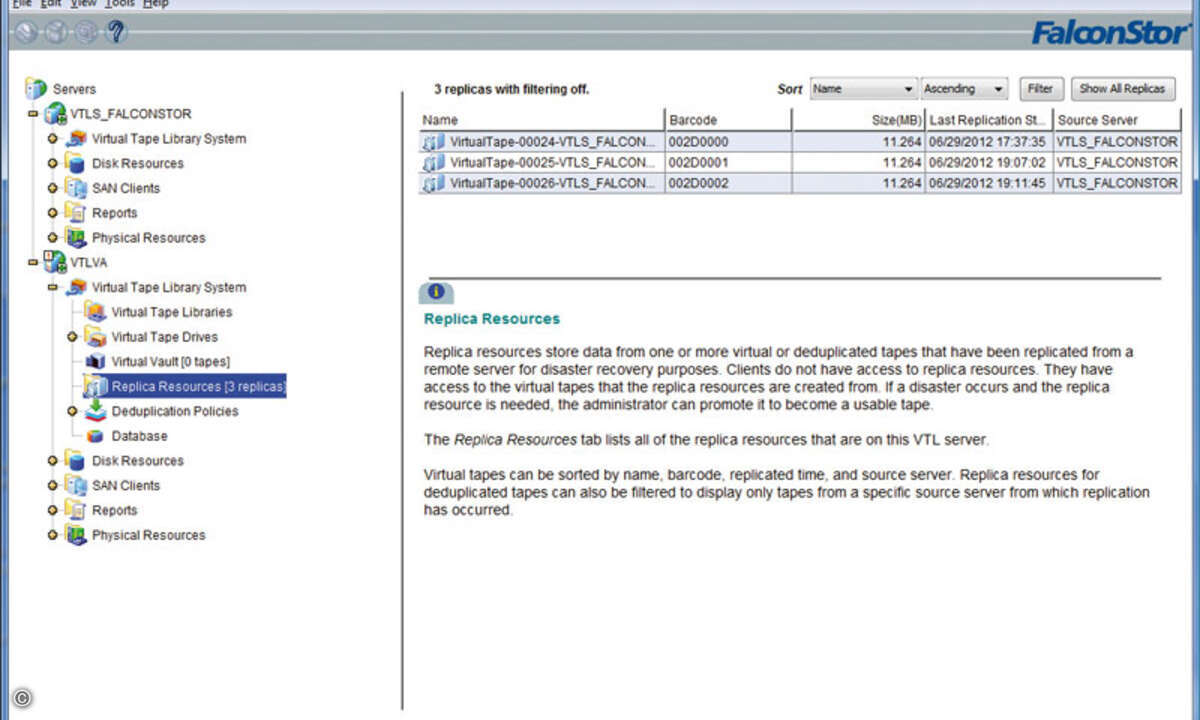Expand Virtual Tape Library System under VTLS_FALCONSTOR
The image size is (1200, 720).
53,138
